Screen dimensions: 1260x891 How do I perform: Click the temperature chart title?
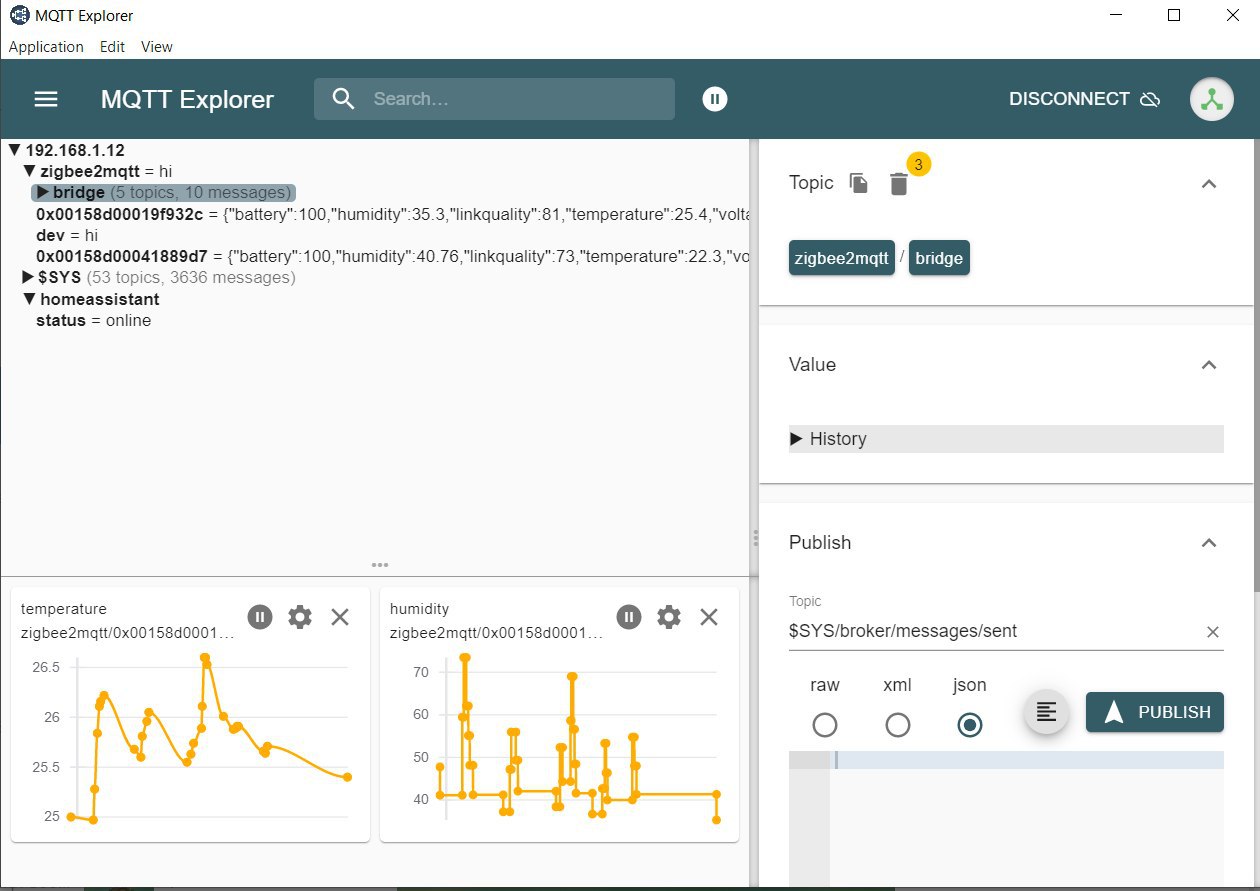click(64, 608)
